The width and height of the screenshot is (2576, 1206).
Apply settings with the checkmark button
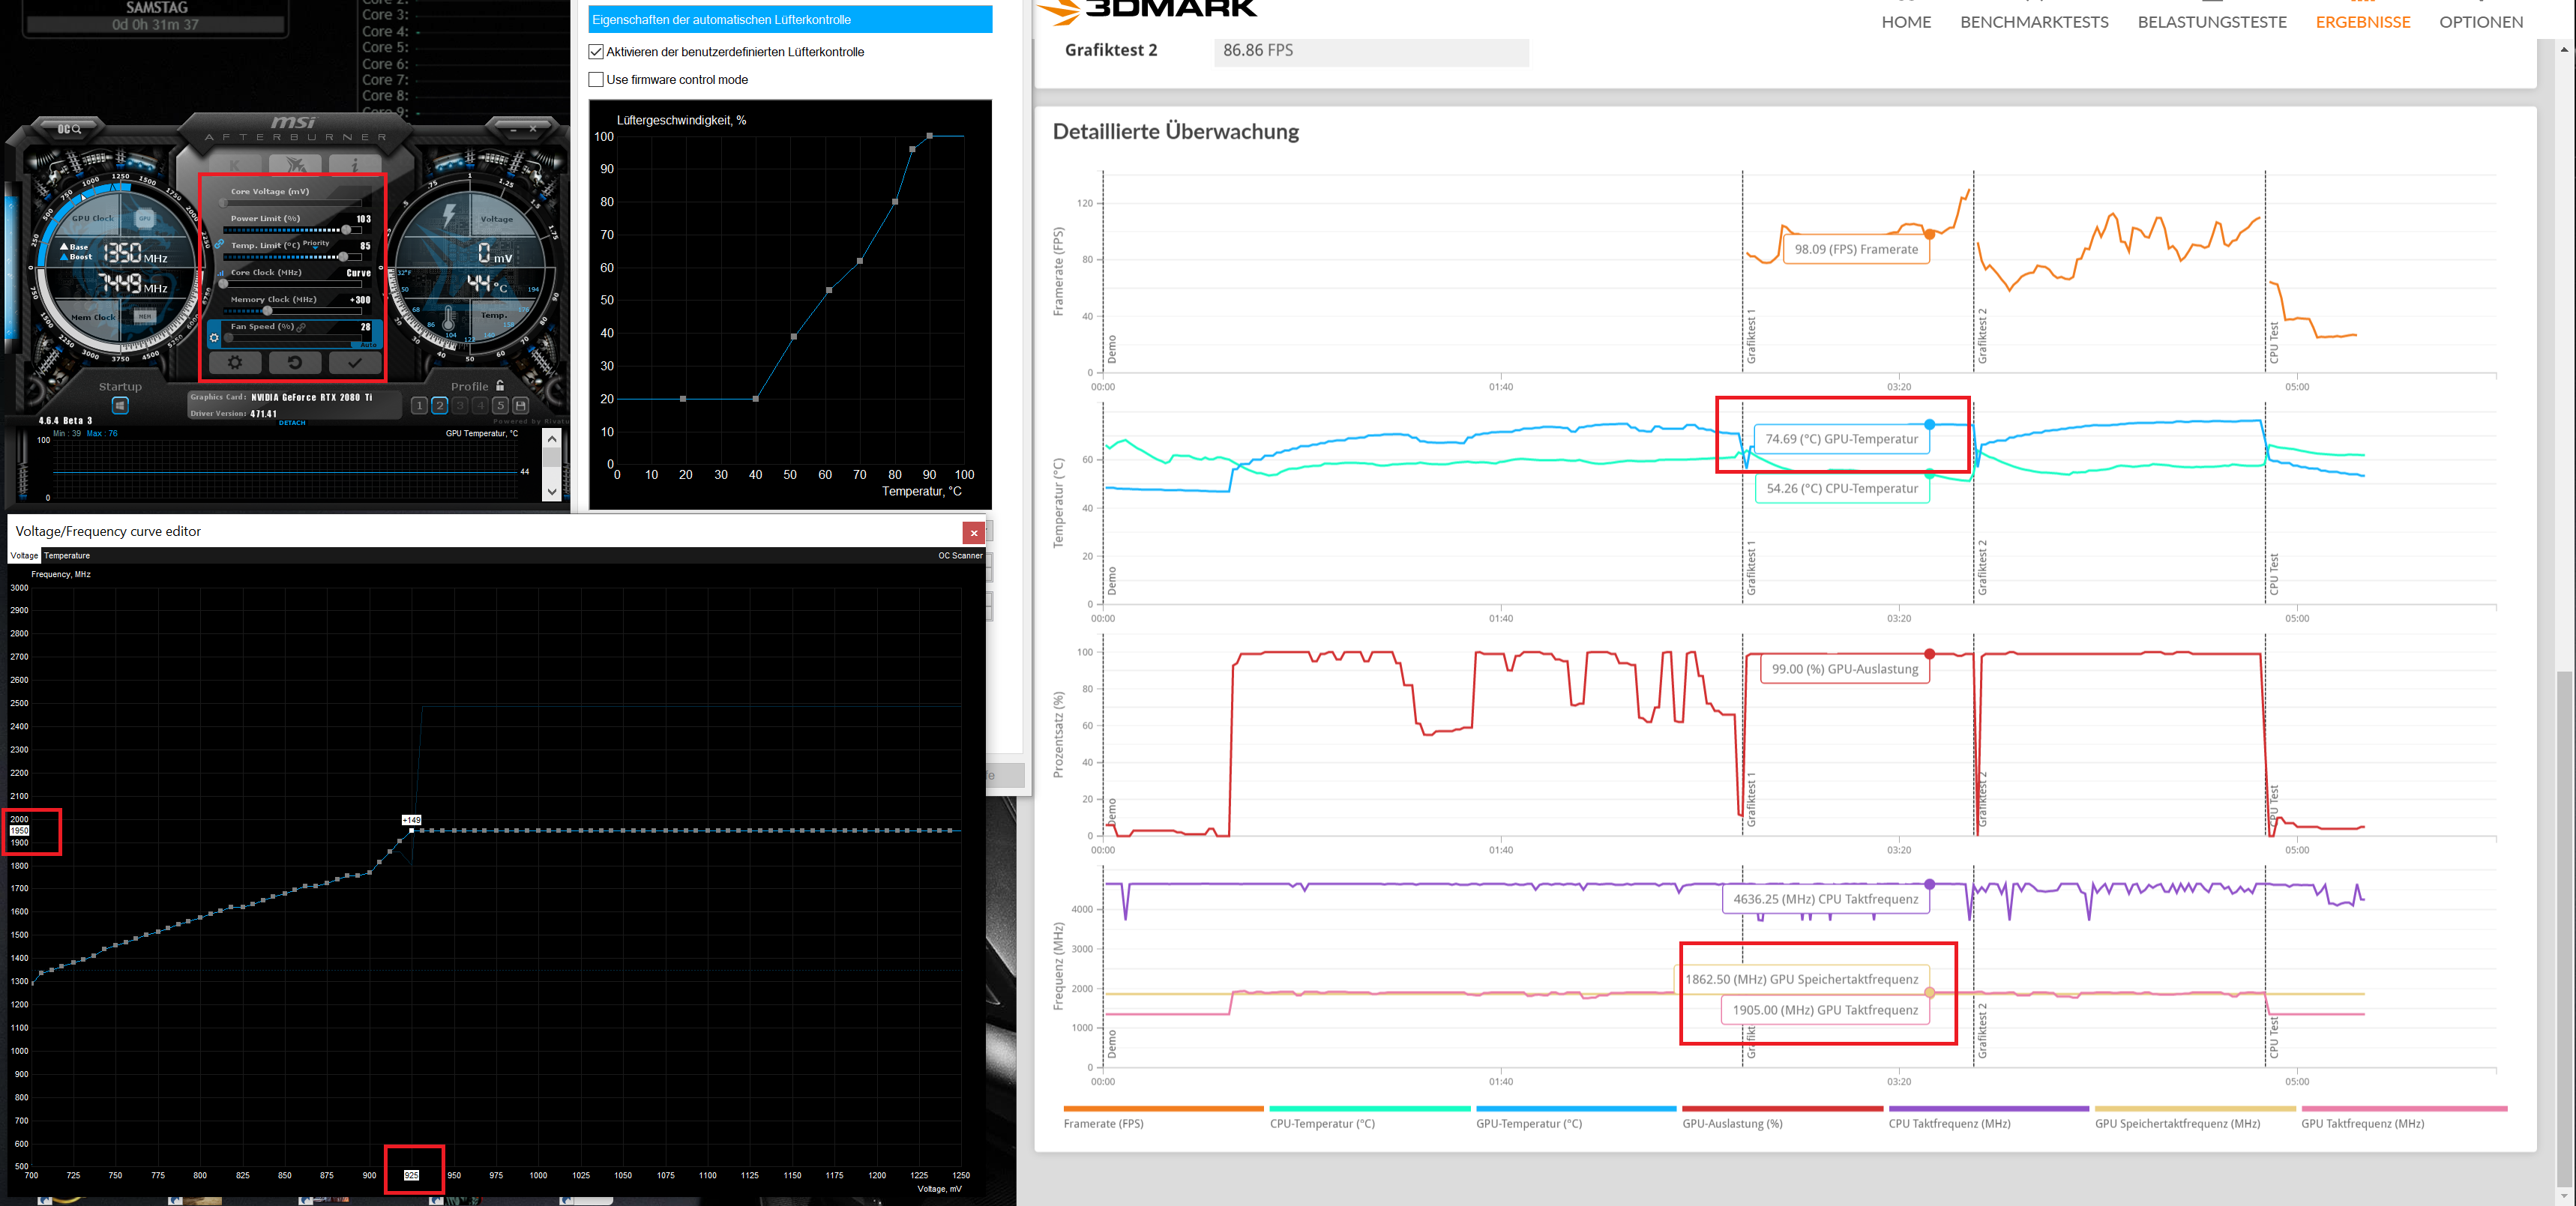(354, 363)
